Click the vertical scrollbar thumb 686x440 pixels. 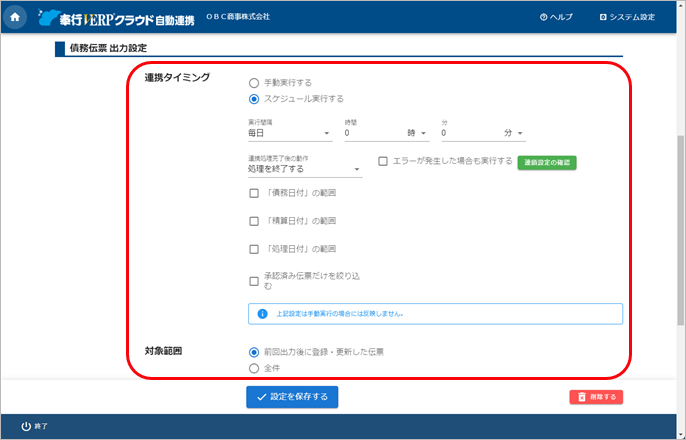pyautogui.click(x=680, y=230)
